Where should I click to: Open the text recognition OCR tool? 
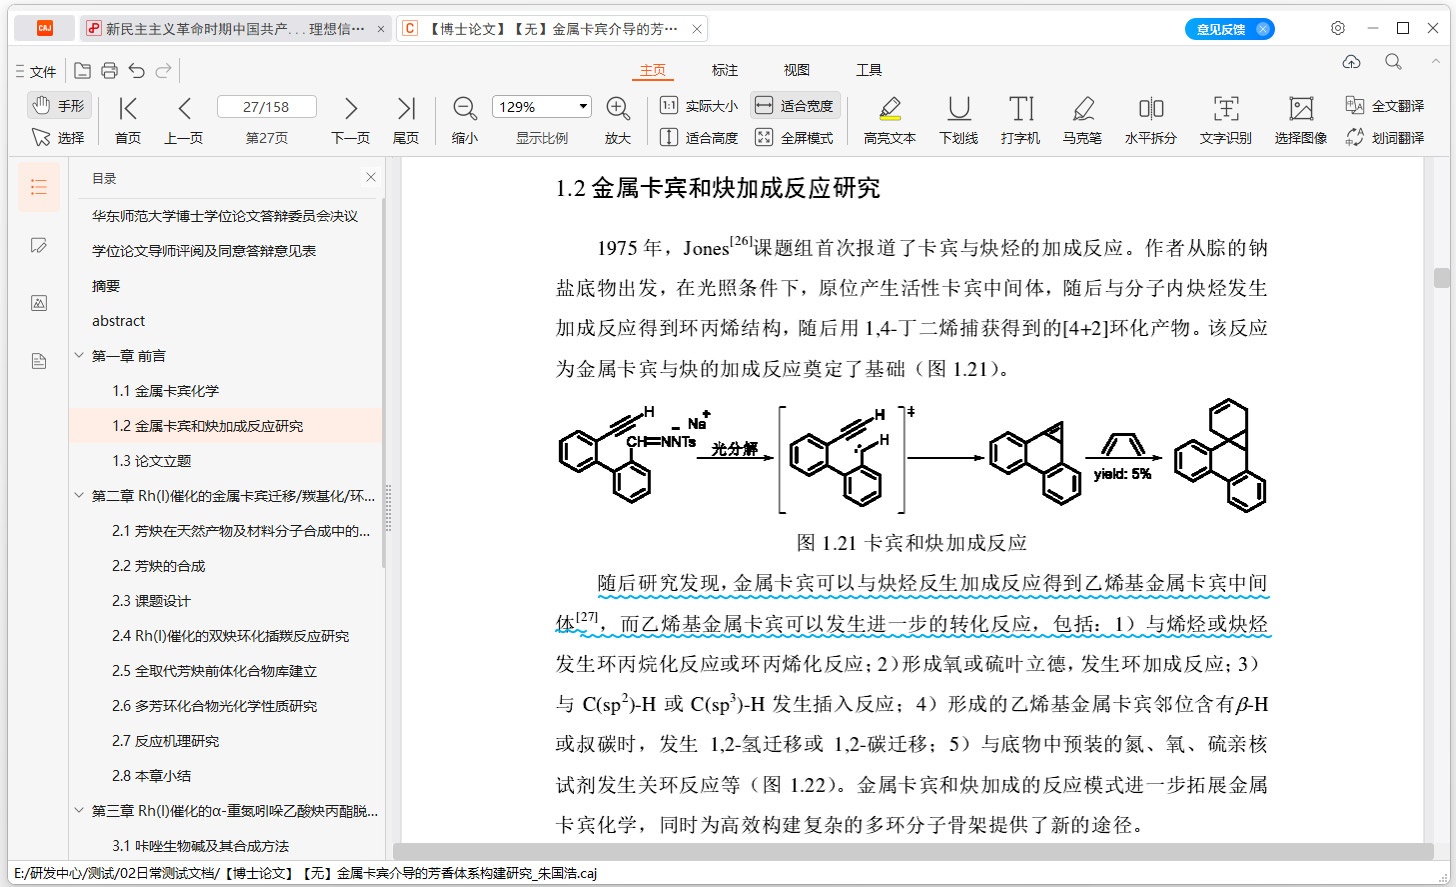click(x=1225, y=120)
